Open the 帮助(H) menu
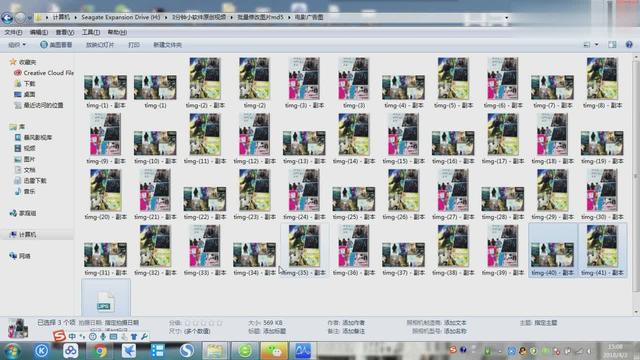The height and width of the screenshot is (360, 640). [117, 32]
